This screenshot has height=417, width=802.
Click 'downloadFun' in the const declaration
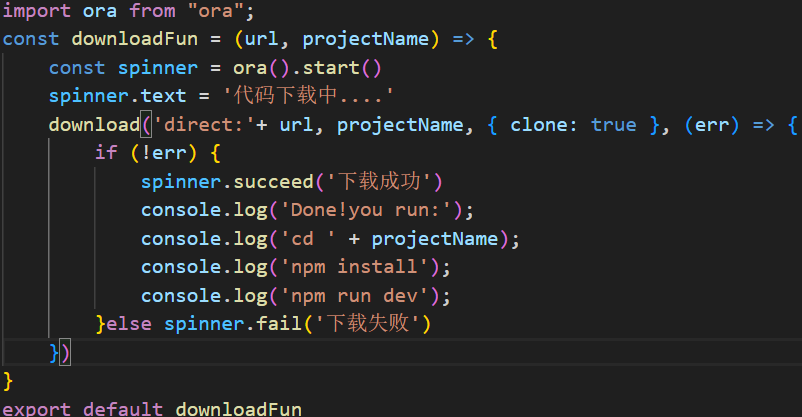(135, 39)
